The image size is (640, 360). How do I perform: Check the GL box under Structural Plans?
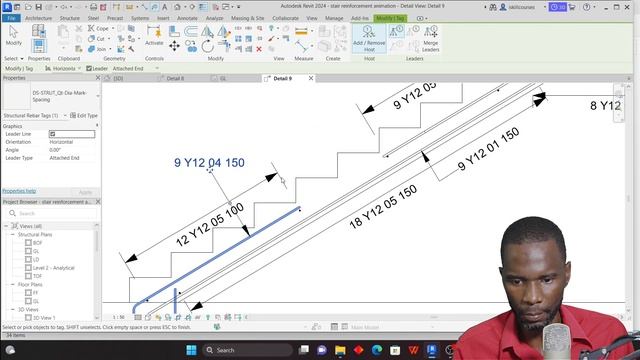(28, 251)
